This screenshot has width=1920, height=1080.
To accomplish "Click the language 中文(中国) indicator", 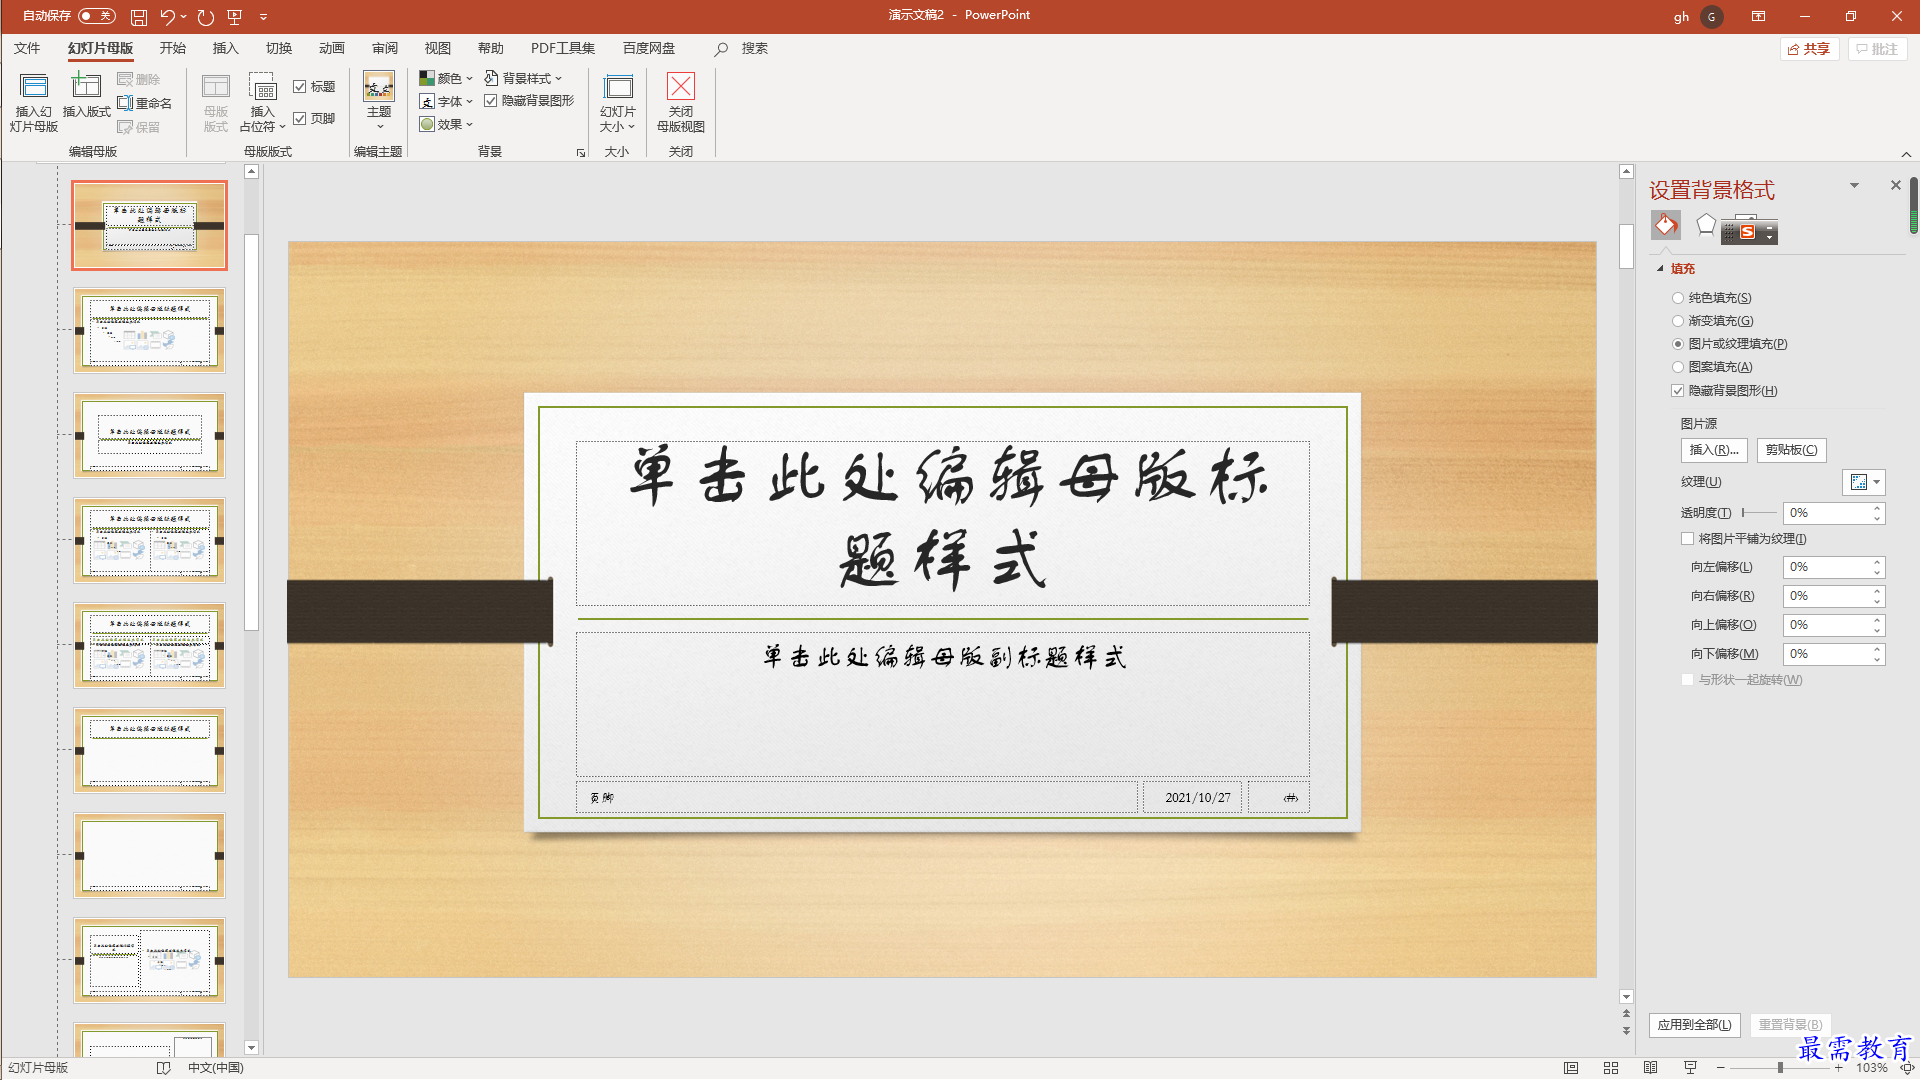I will coord(216,1068).
